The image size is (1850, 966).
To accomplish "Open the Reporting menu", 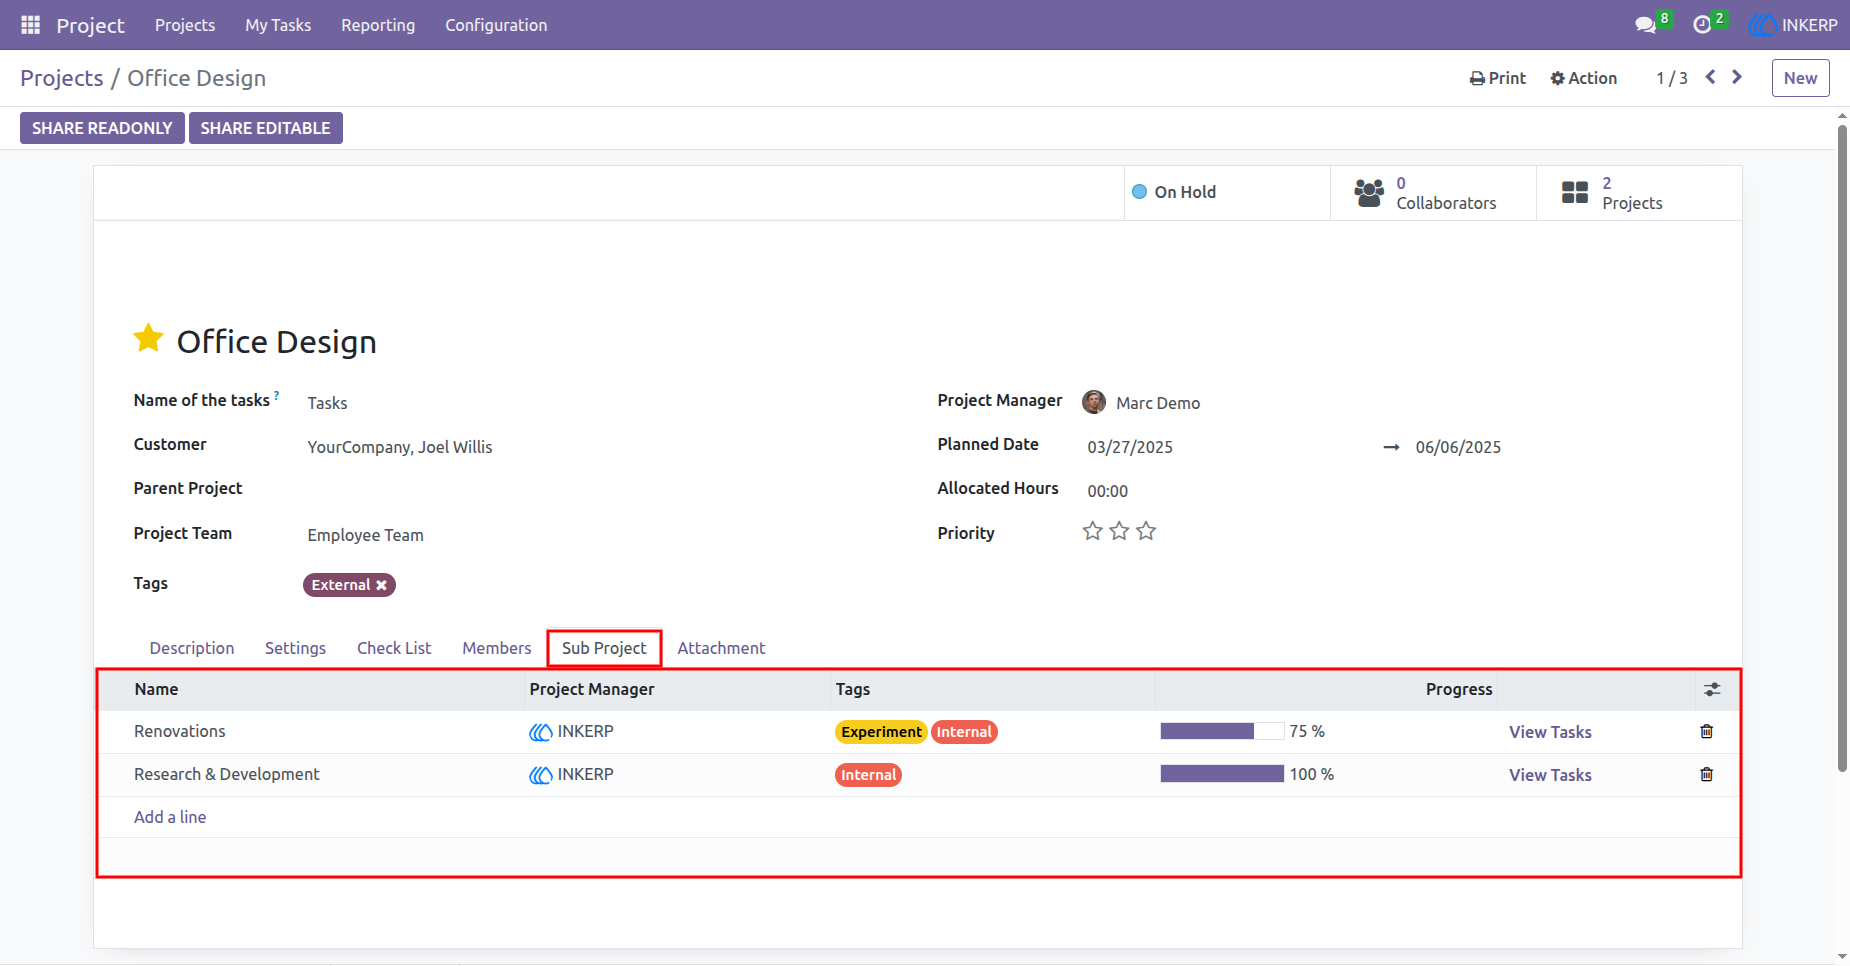I will pos(378,25).
